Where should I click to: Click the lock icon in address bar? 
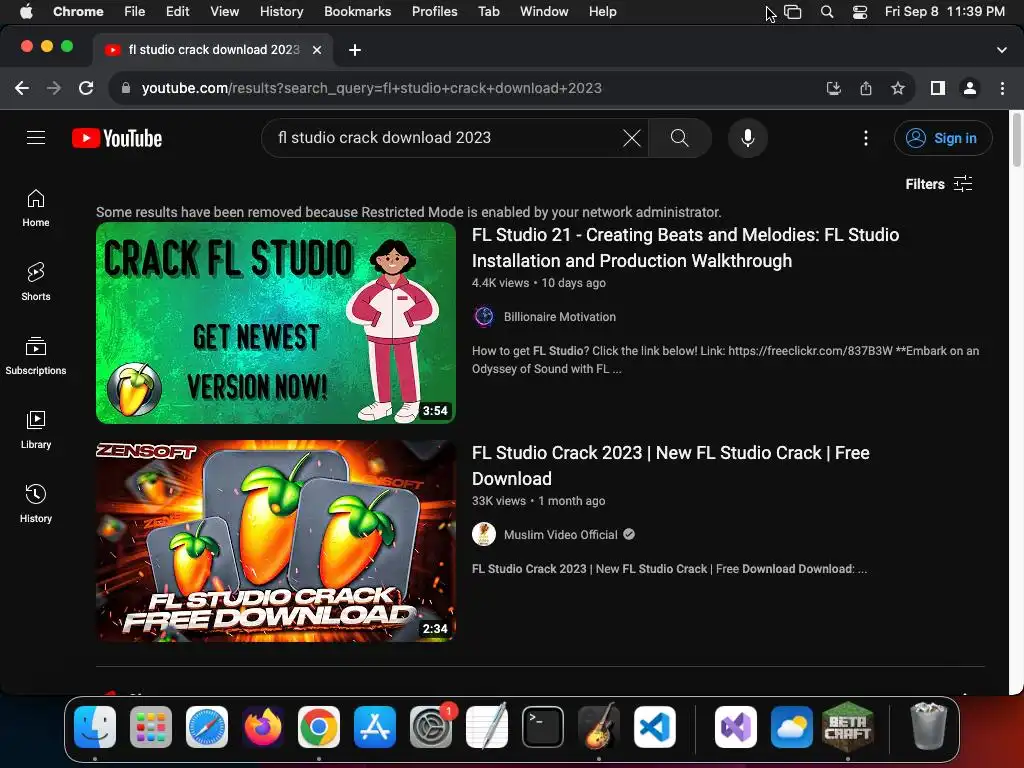126,88
